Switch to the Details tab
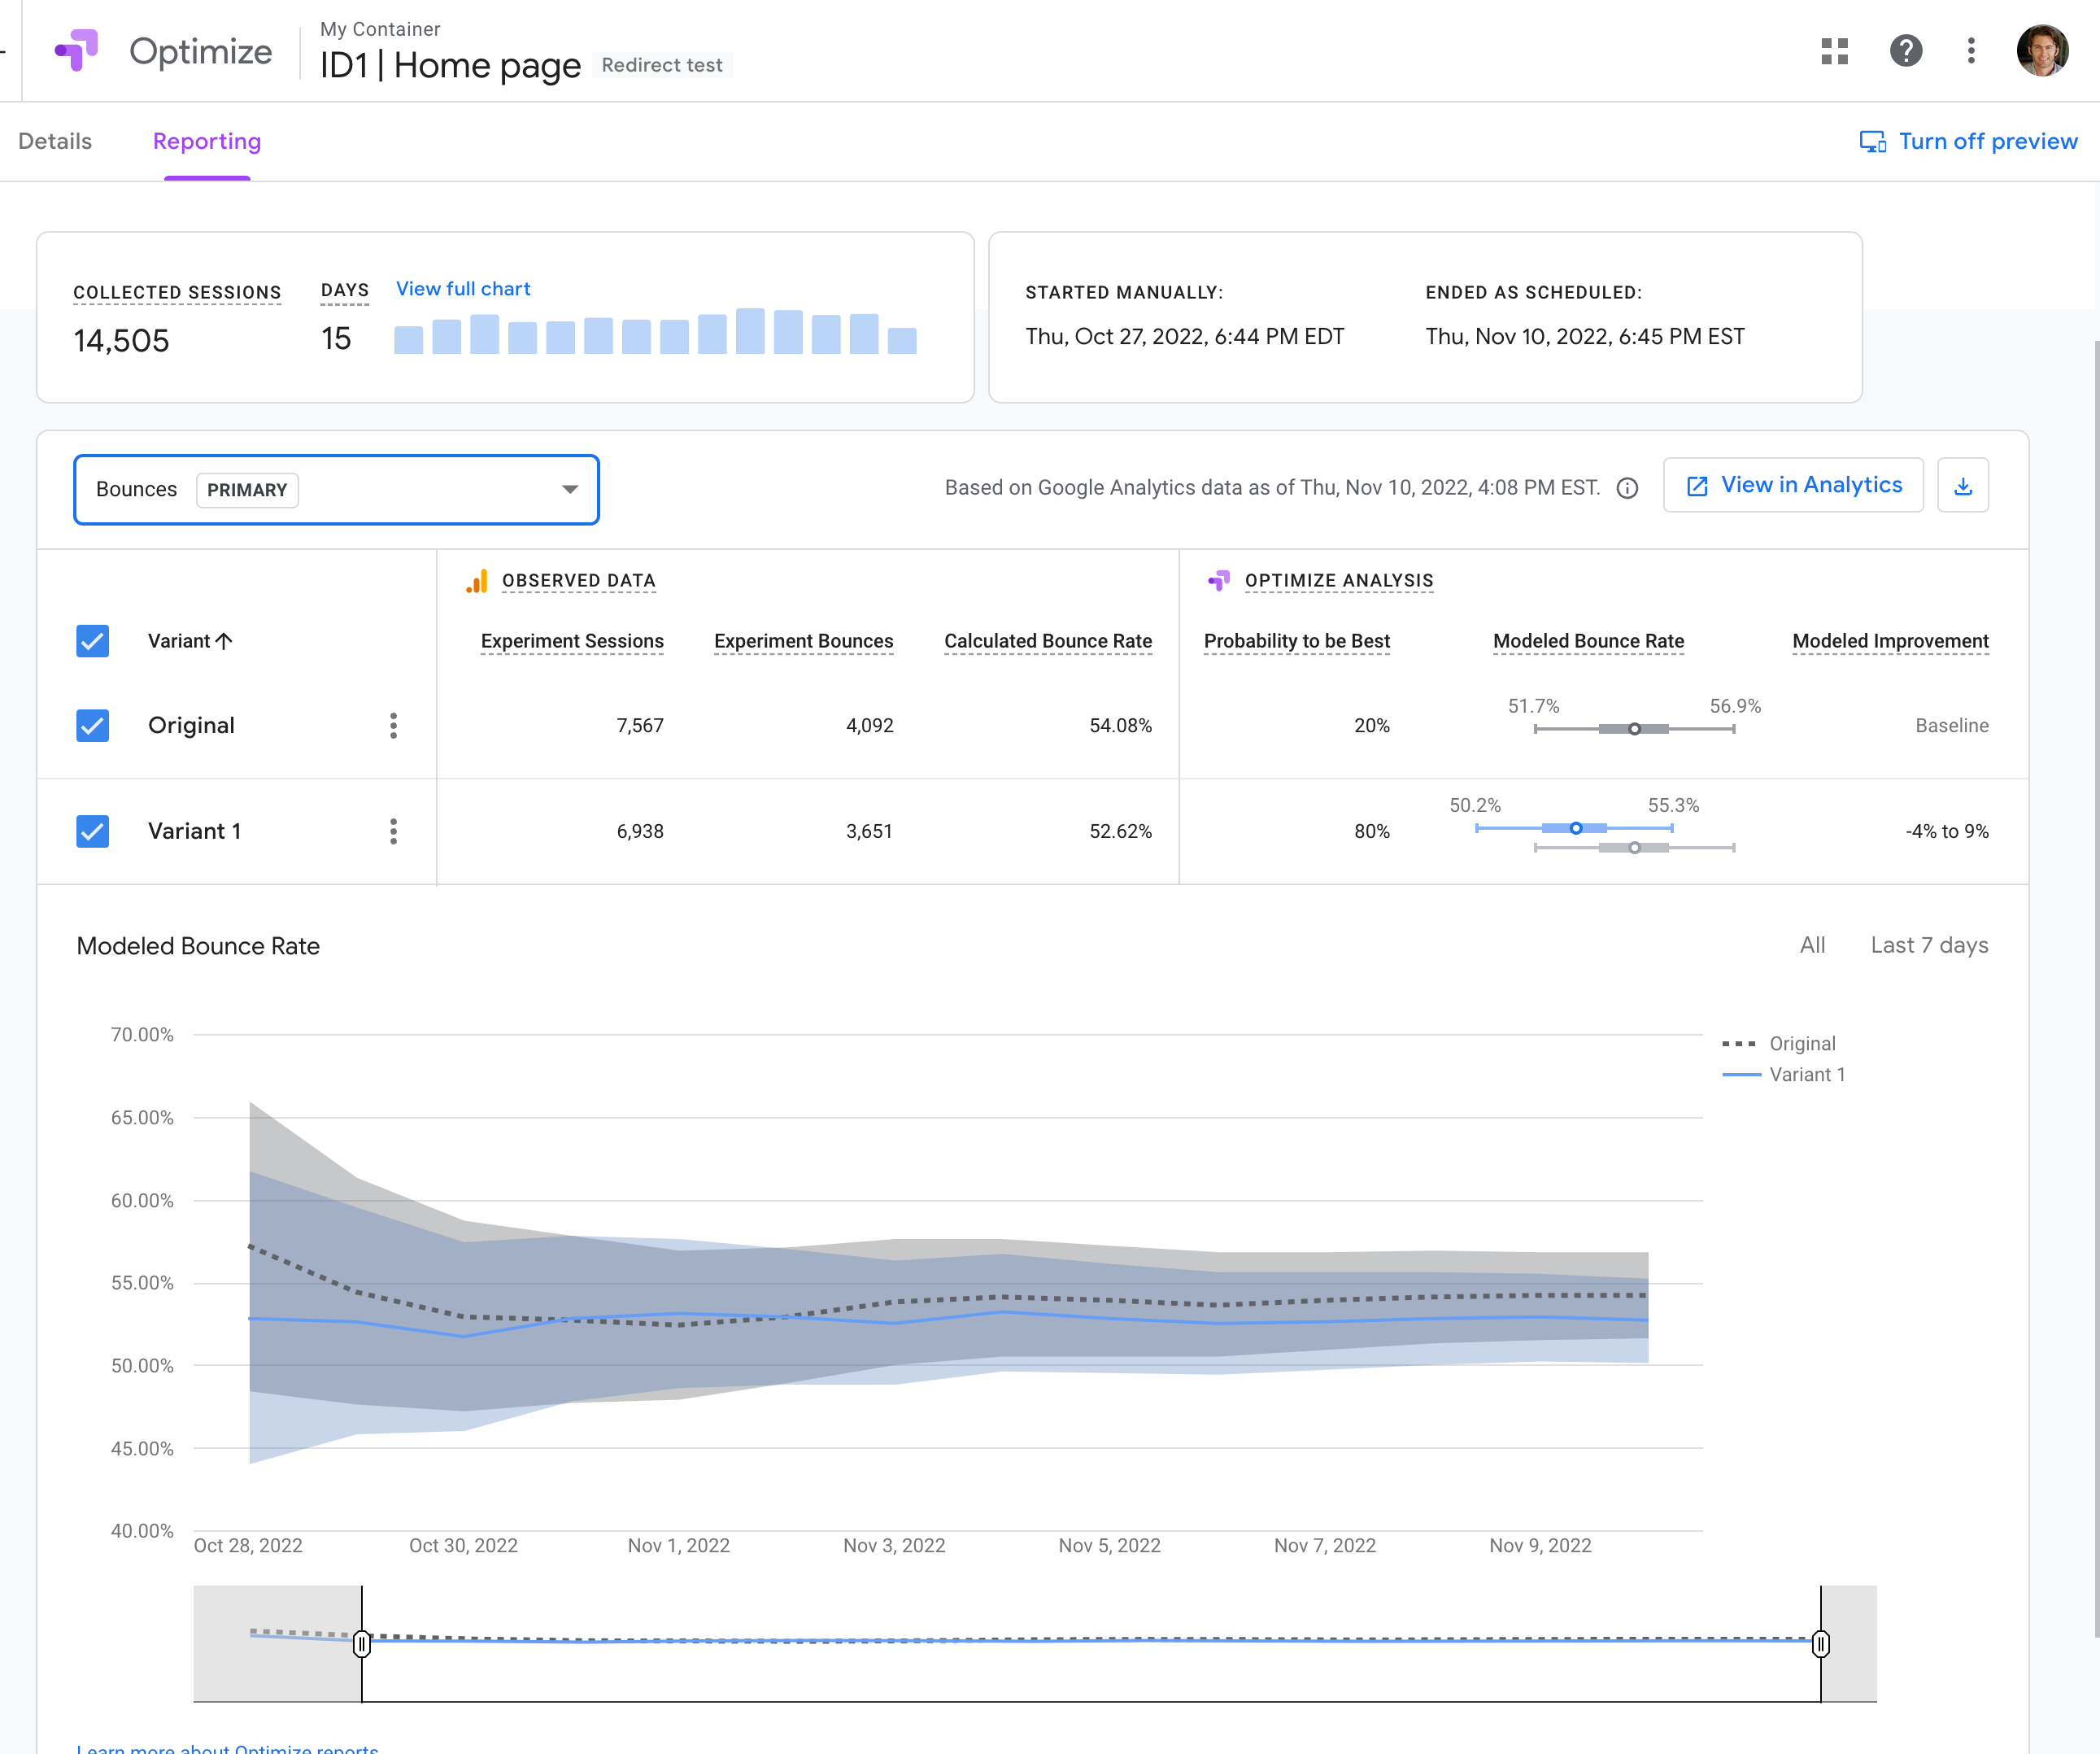 [x=55, y=142]
